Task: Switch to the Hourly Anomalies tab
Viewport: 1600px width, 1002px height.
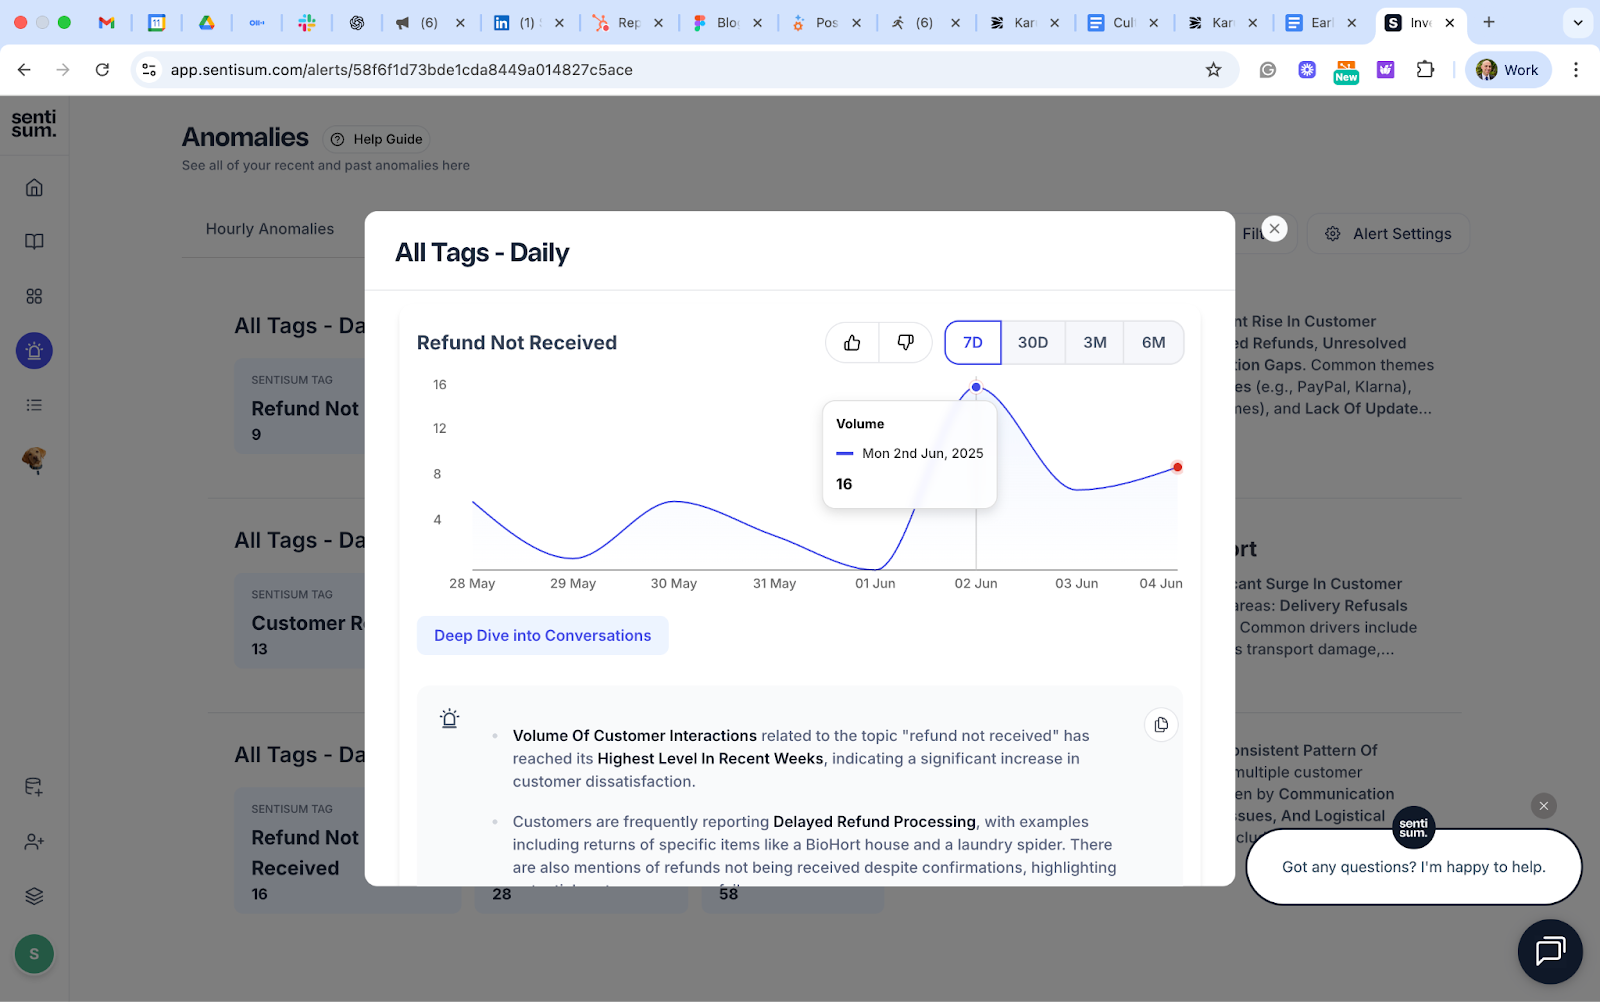Action: [x=270, y=229]
